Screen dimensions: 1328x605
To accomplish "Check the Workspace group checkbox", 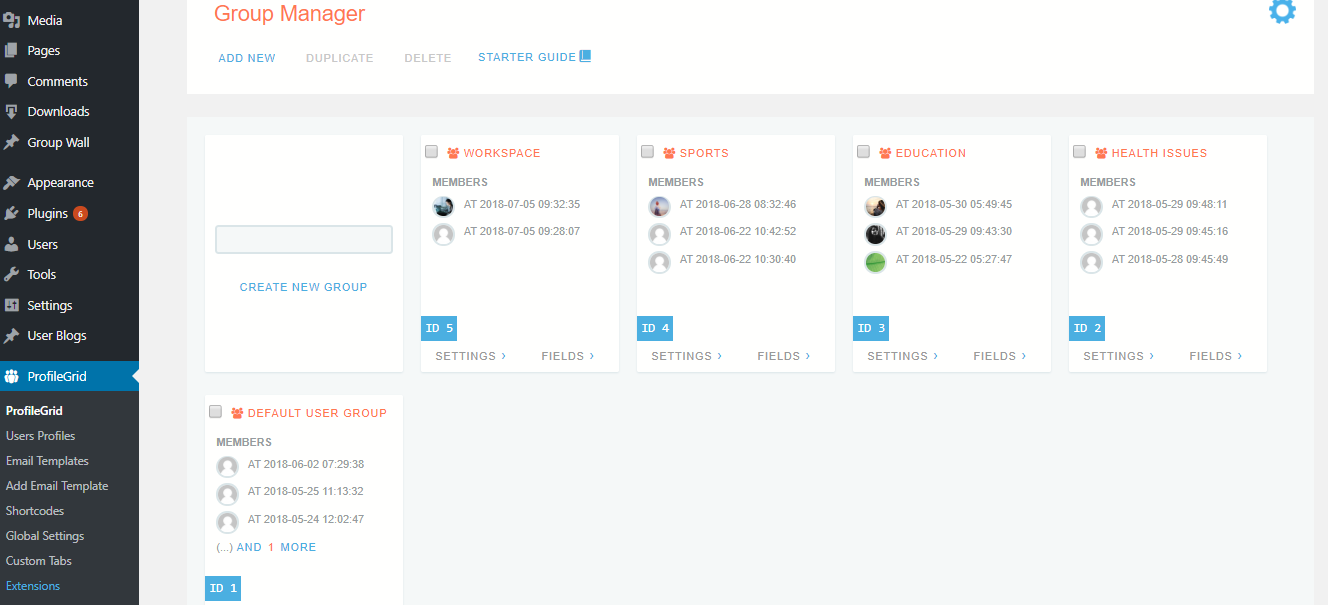I will pos(431,152).
